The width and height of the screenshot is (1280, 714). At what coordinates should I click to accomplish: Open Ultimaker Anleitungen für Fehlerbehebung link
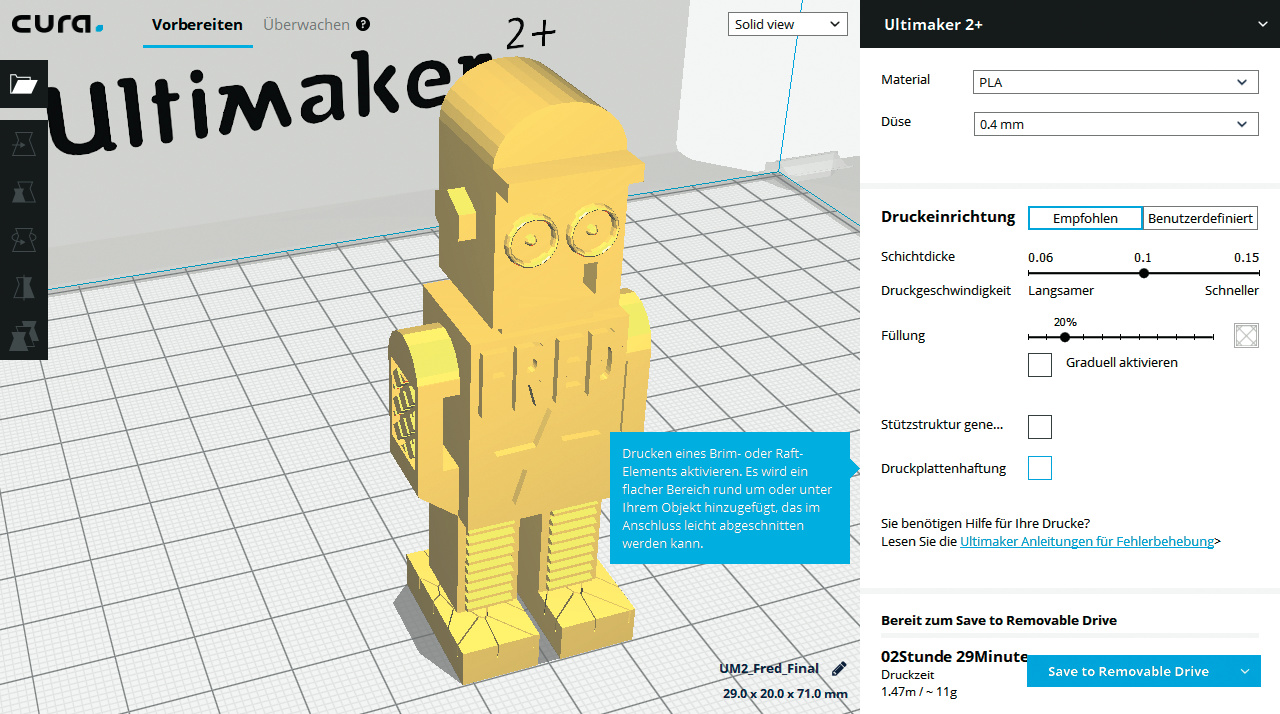[1087, 541]
